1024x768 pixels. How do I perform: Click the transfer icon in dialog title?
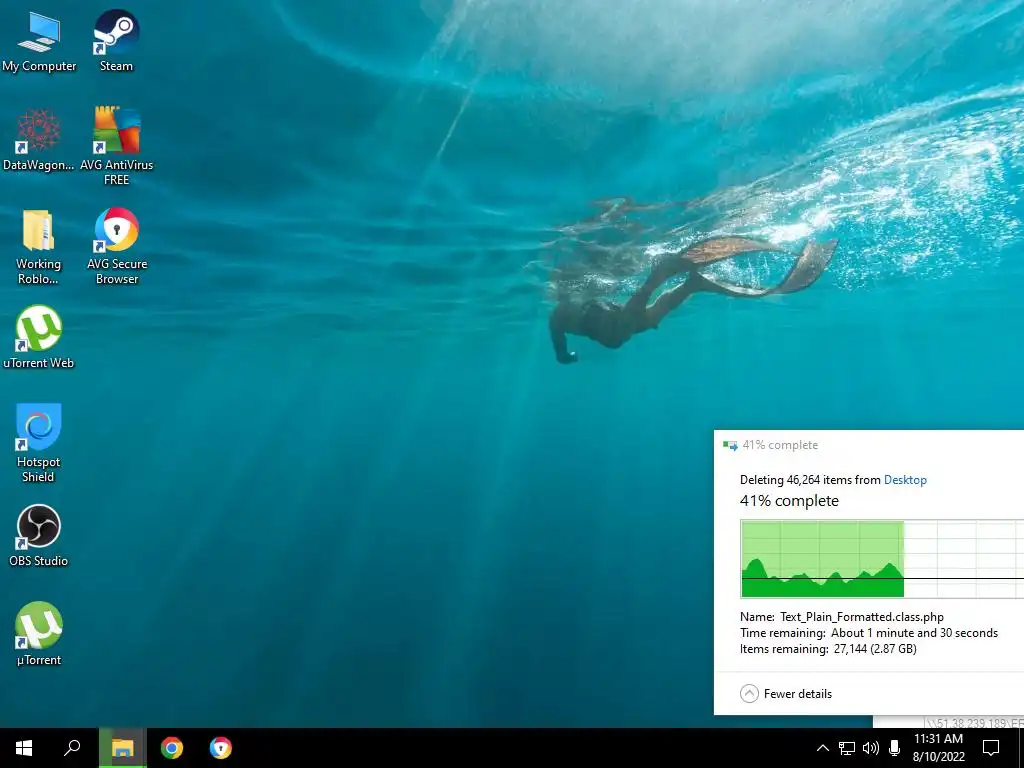(x=730, y=445)
